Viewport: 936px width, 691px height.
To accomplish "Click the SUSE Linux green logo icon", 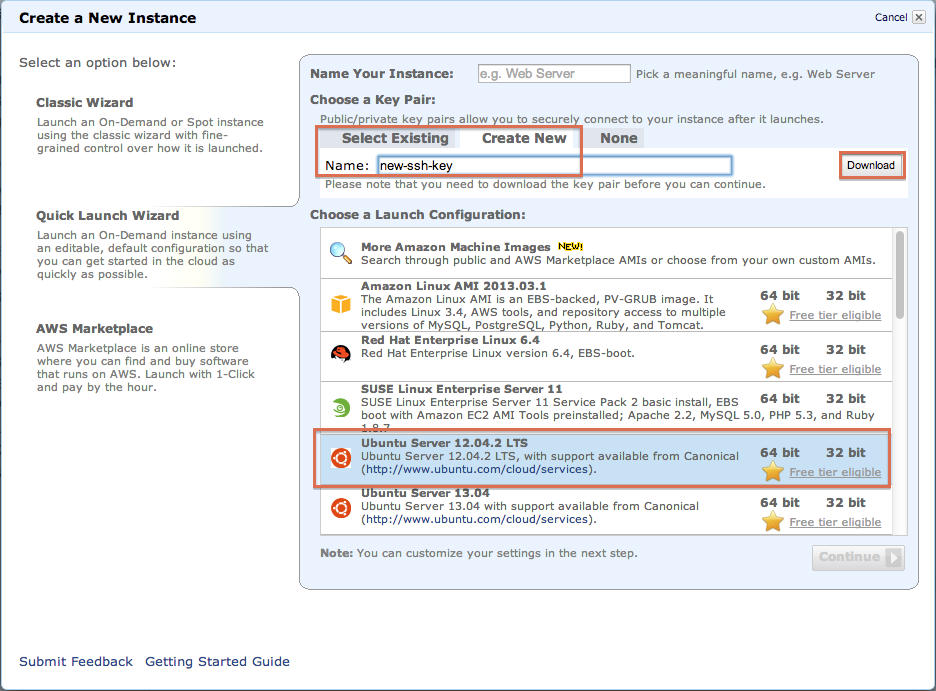I will pos(341,408).
